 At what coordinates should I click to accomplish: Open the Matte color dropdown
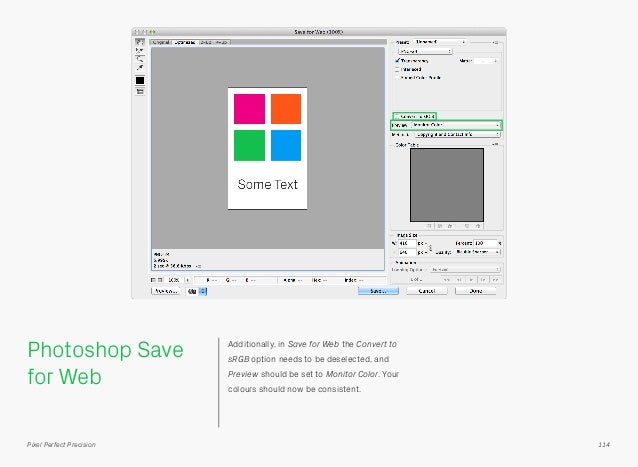(x=486, y=61)
